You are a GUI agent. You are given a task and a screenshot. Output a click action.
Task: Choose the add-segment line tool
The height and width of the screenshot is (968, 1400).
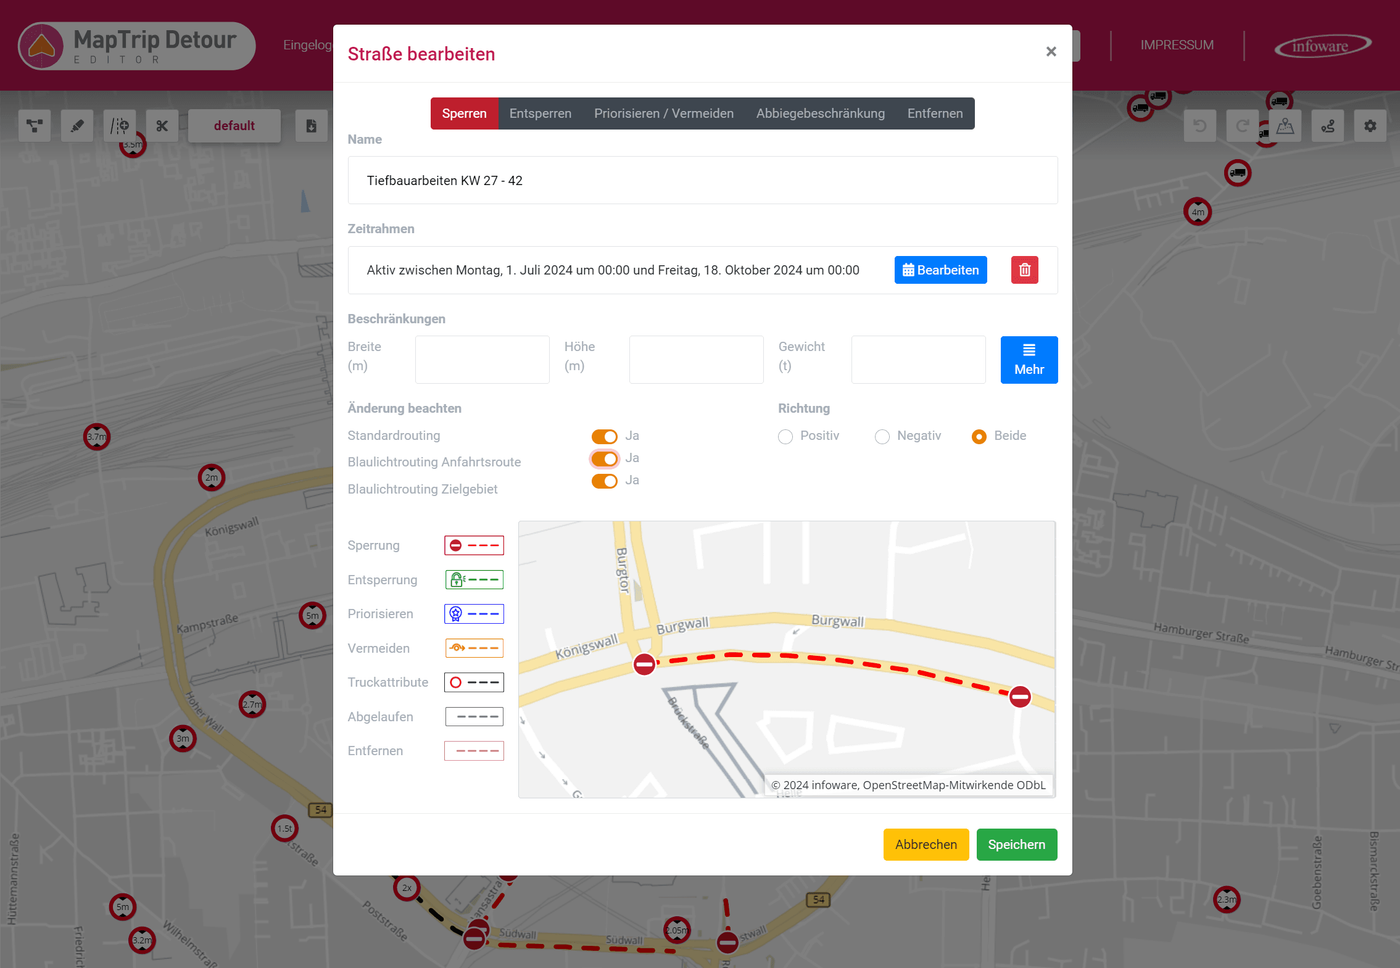click(x=120, y=126)
